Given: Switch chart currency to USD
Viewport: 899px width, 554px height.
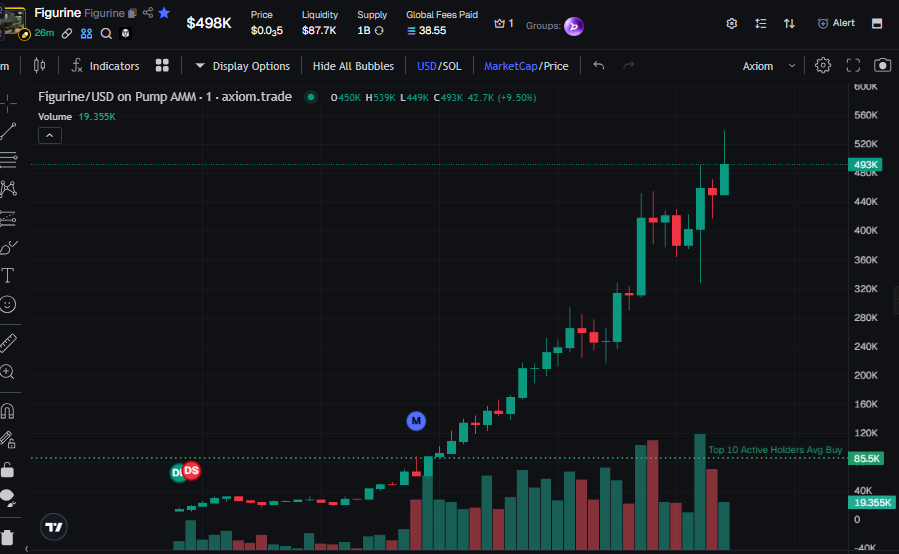Looking at the screenshot, I should point(427,66).
